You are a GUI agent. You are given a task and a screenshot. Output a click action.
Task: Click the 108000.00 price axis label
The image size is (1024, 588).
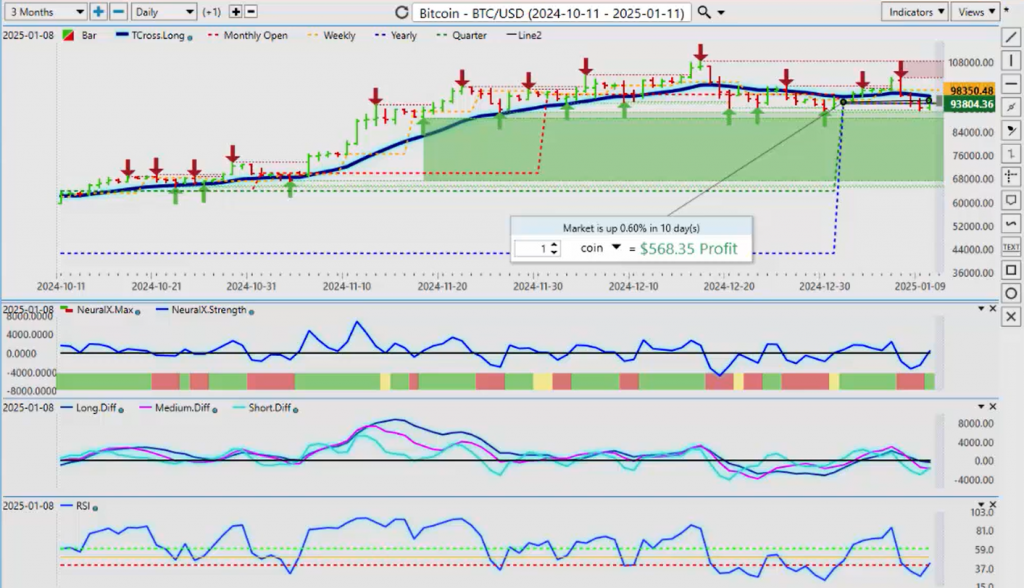coord(971,63)
